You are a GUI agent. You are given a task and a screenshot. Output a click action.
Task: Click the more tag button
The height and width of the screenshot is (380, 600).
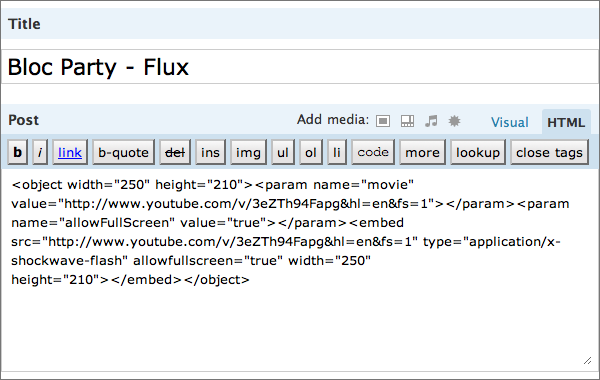(x=422, y=152)
